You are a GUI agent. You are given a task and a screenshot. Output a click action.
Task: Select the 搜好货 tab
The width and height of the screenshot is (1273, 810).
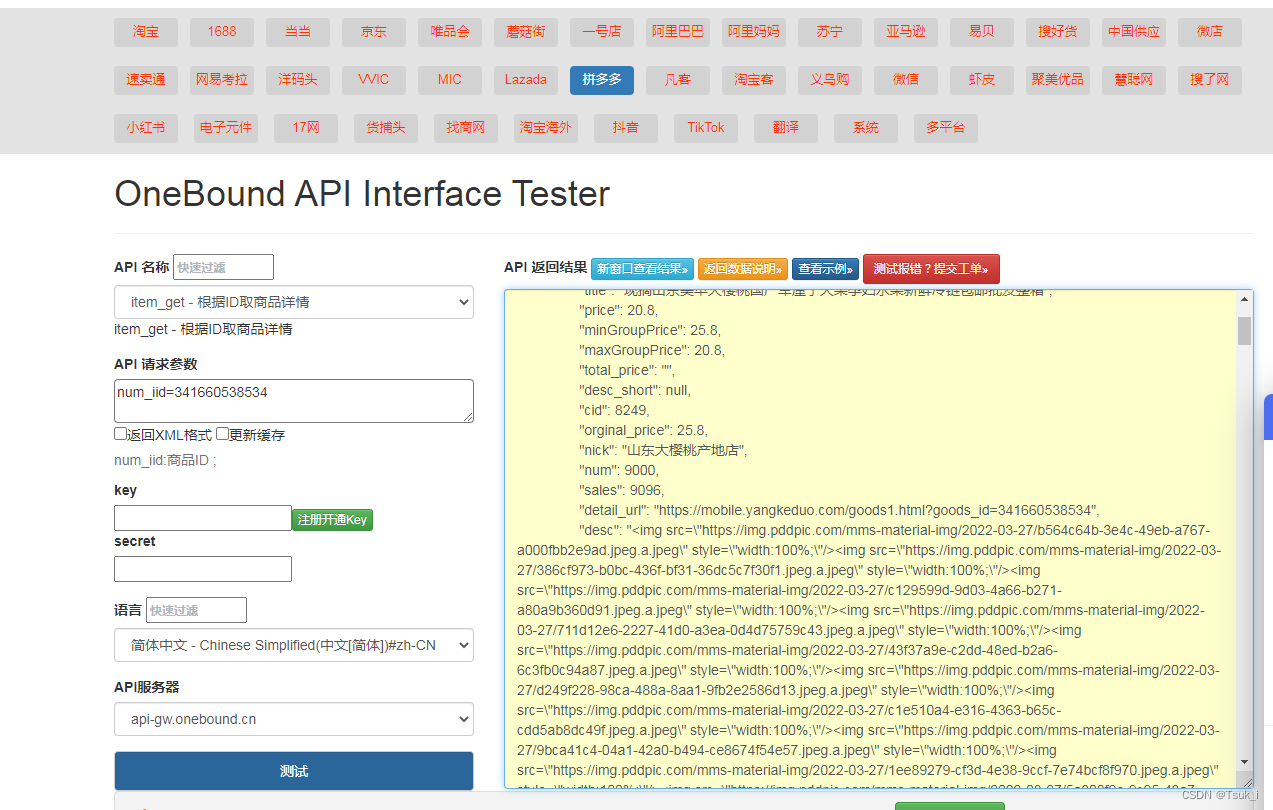point(1058,32)
